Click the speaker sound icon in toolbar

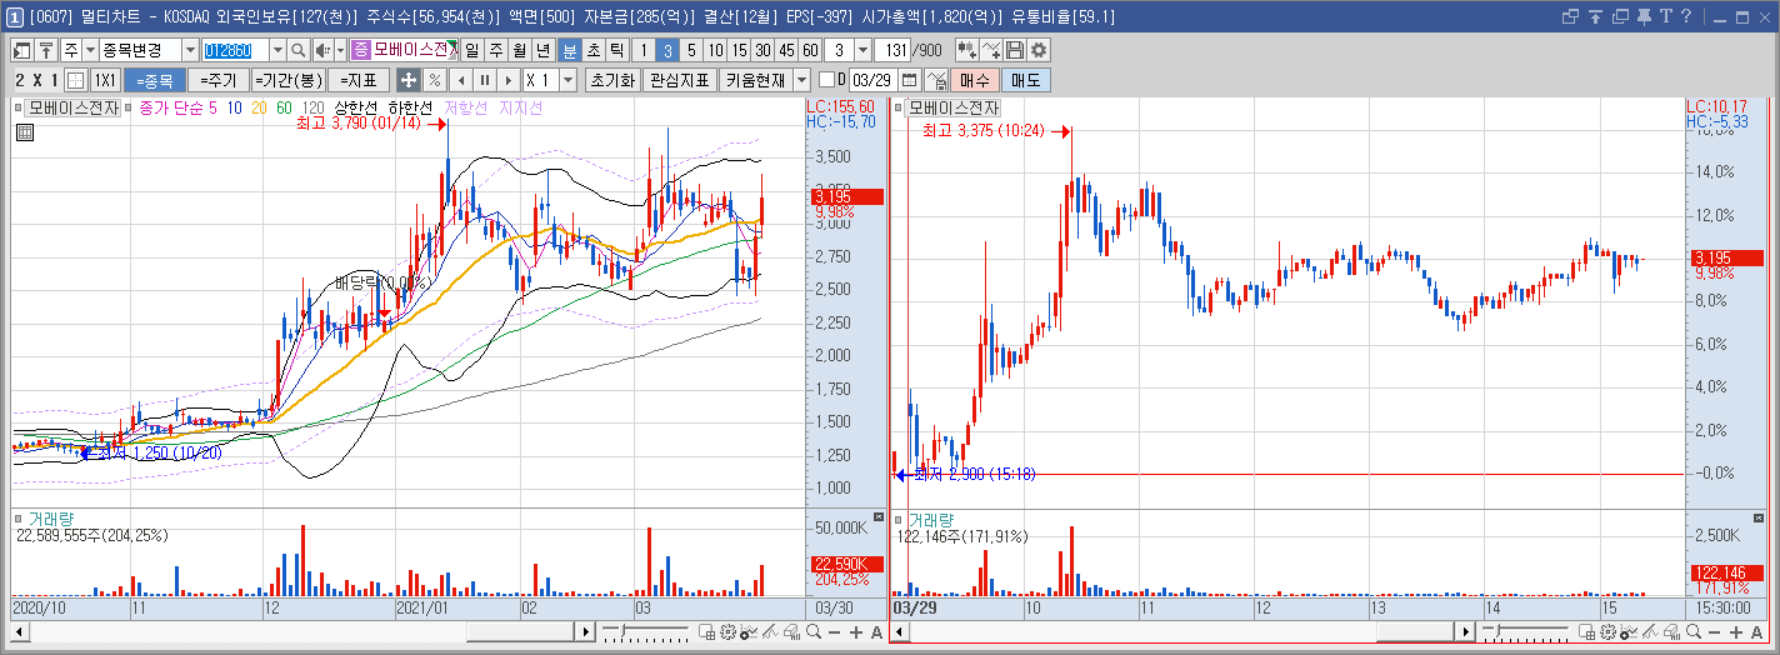click(x=322, y=50)
